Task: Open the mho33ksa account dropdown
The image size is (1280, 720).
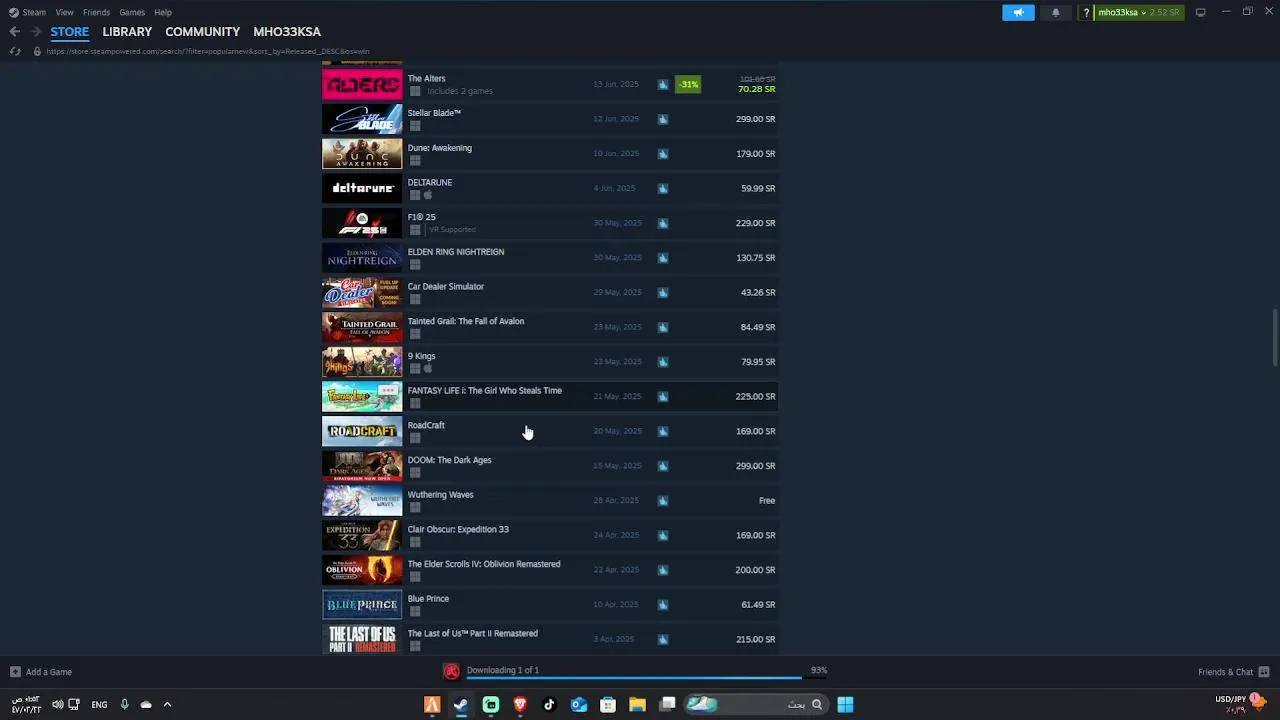Action: [x=1138, y=12]
